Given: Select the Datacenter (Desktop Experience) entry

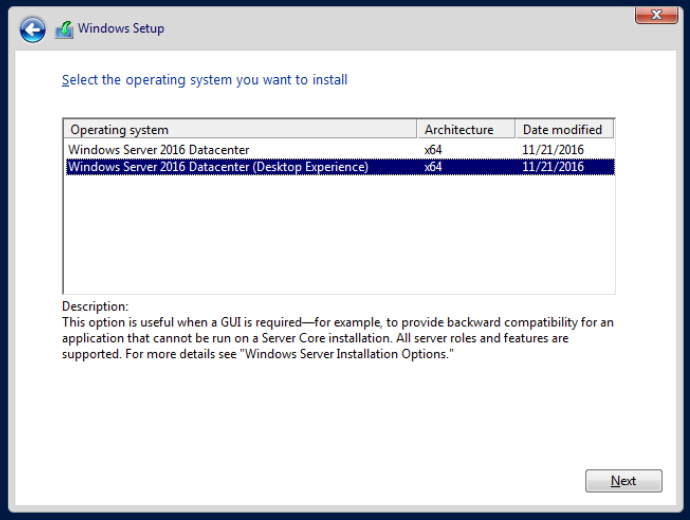Looking at the screenshot, I should pos(217,167).
